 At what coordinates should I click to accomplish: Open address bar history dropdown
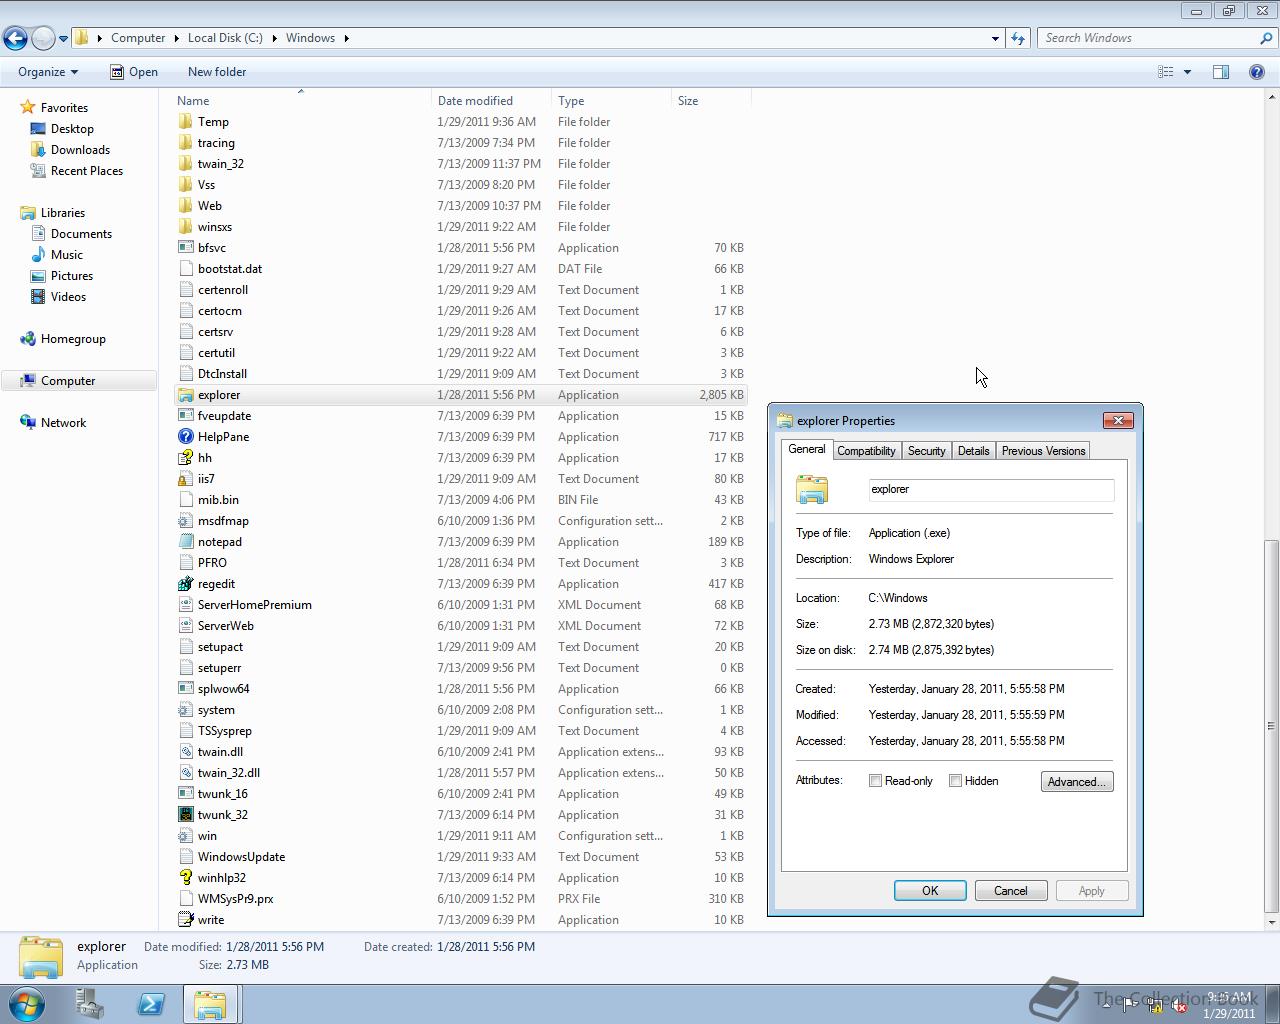click(x=995, y=38)
